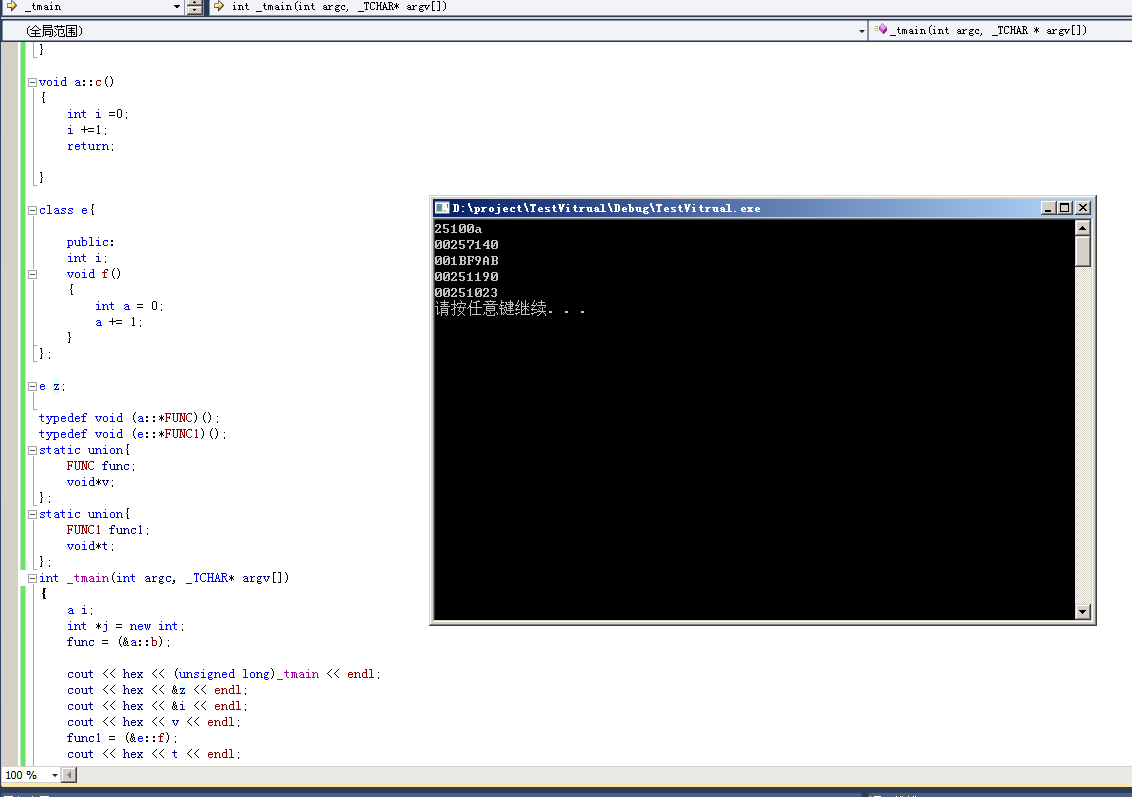The height and width of the screenshot is (797, 1132).
Task: Click console output line '25100a'
Action: coord(458,229)
